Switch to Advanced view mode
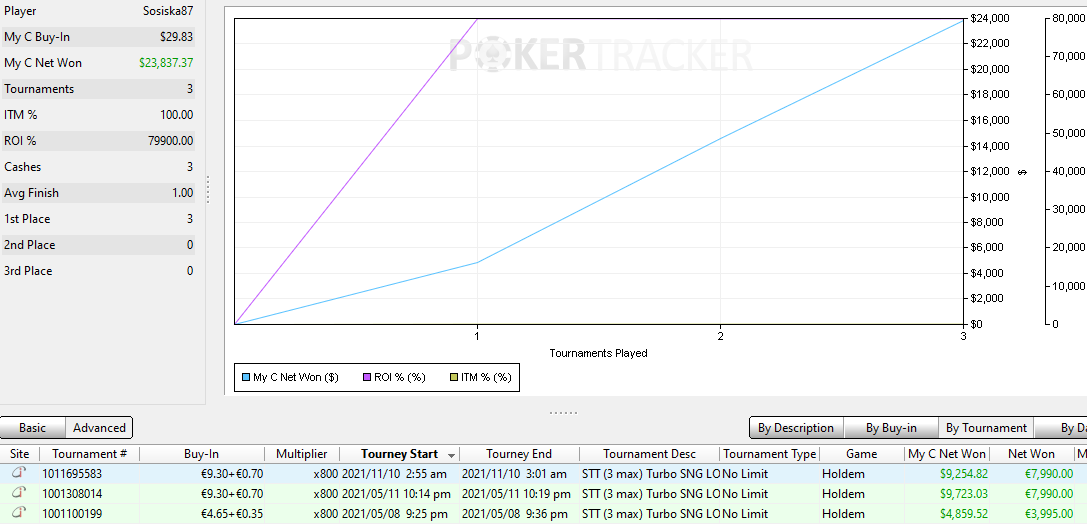Image resolution: width=1087 pixels, height=528 pixels. click(x=100, y=428)
